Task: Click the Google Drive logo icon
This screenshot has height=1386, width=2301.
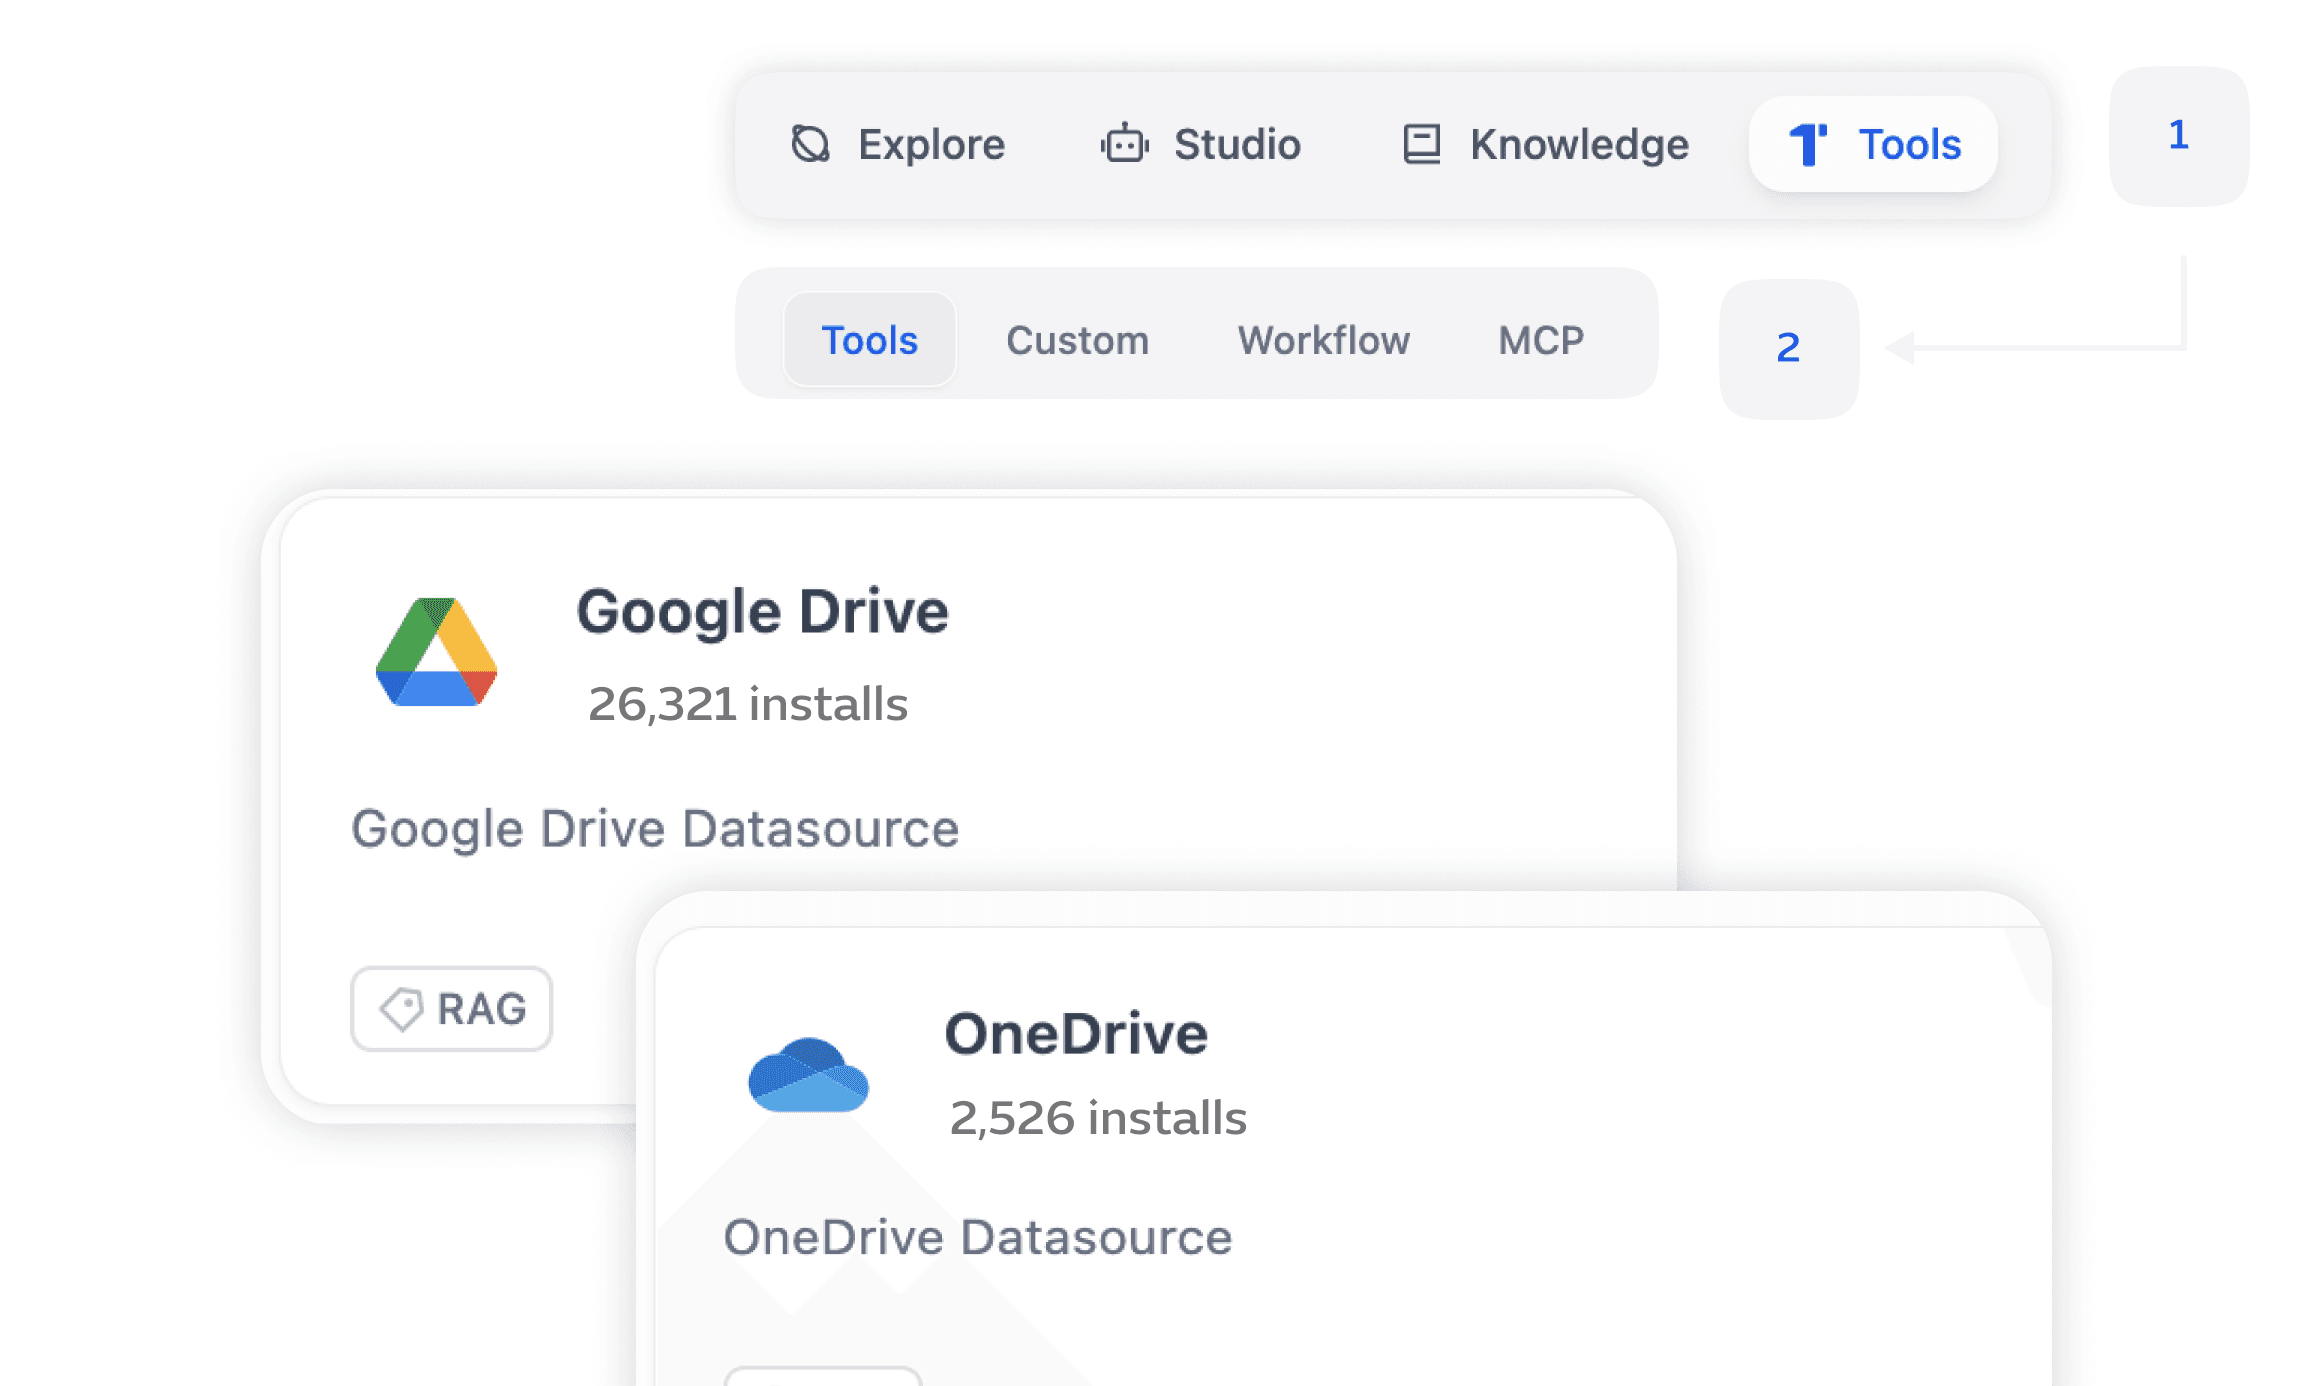Action: coord(437,652)
